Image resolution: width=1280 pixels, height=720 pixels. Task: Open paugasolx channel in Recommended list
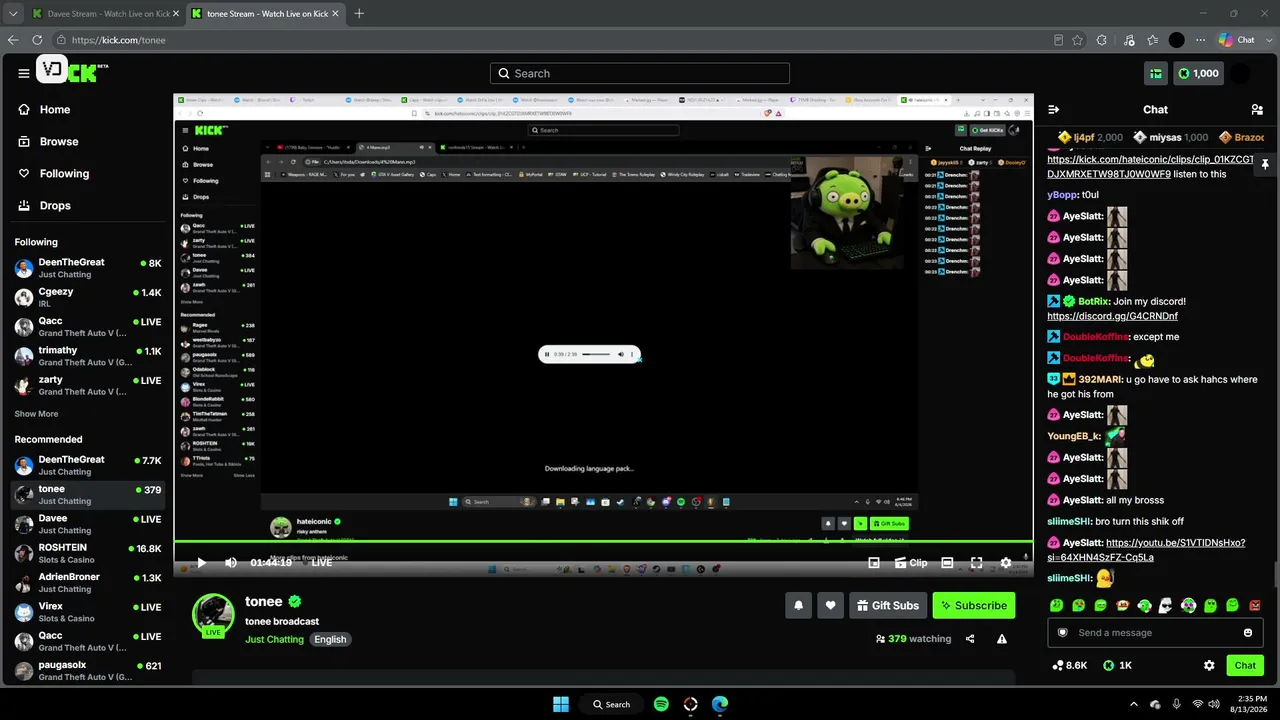88,671
